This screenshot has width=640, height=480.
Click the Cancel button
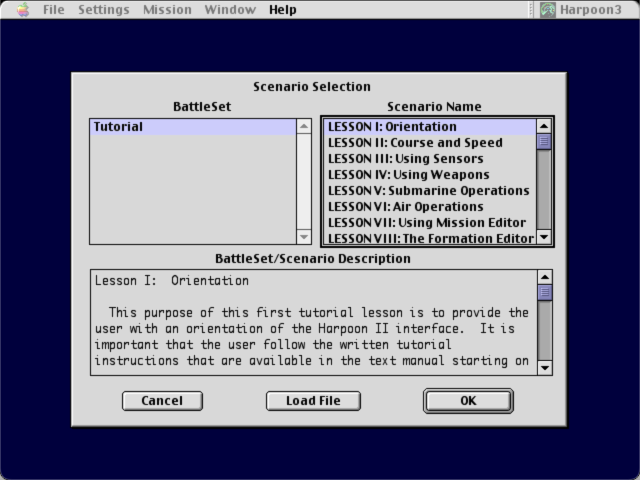click(x=162, y=401)
